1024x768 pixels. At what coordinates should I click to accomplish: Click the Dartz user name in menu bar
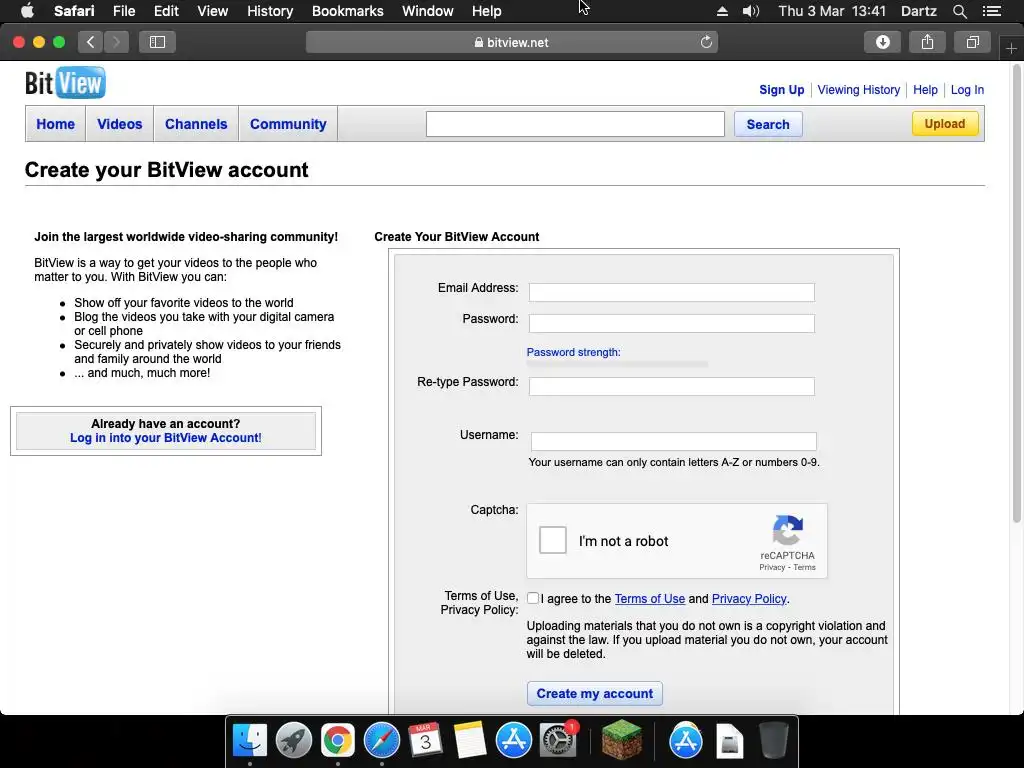pos(919,11)
